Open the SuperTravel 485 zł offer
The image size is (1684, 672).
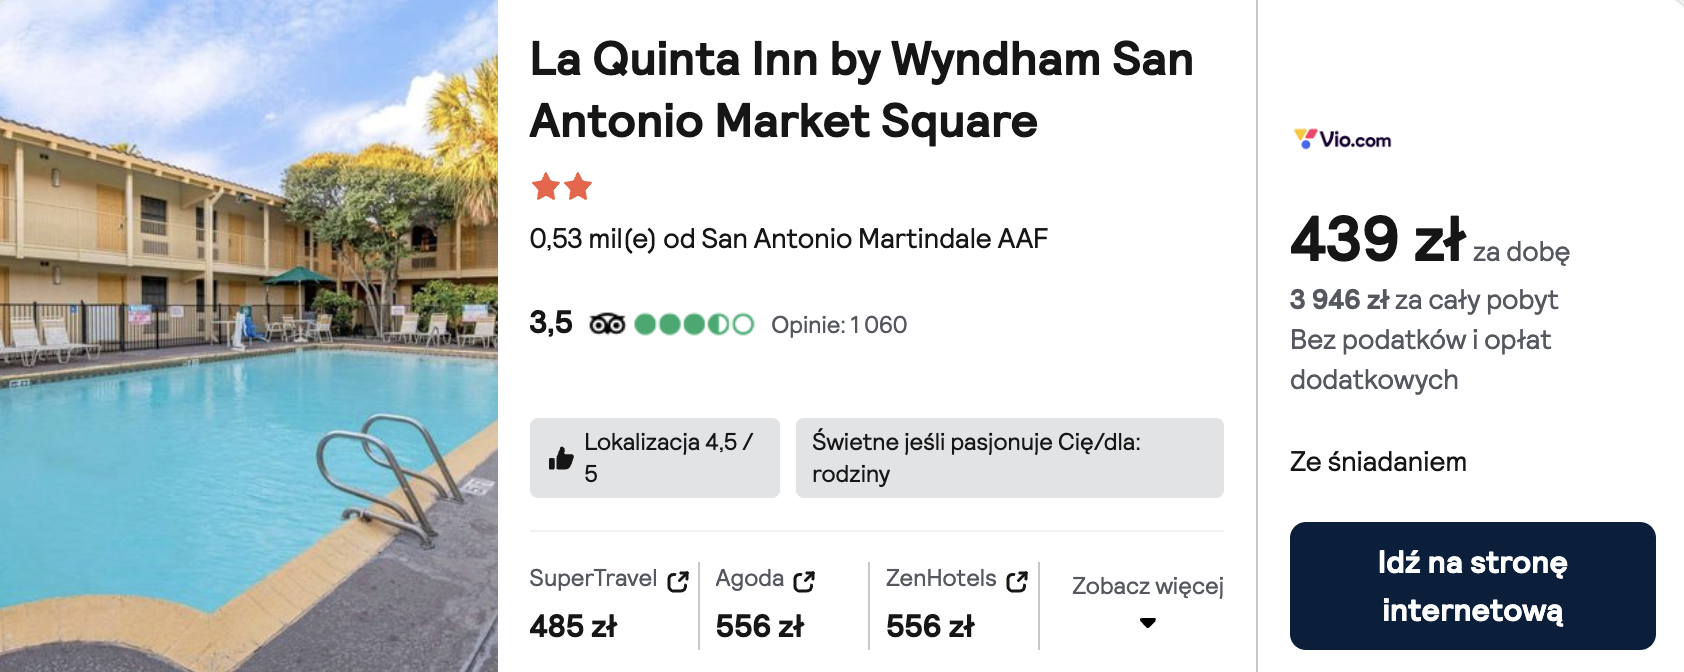tap(609, 604)
